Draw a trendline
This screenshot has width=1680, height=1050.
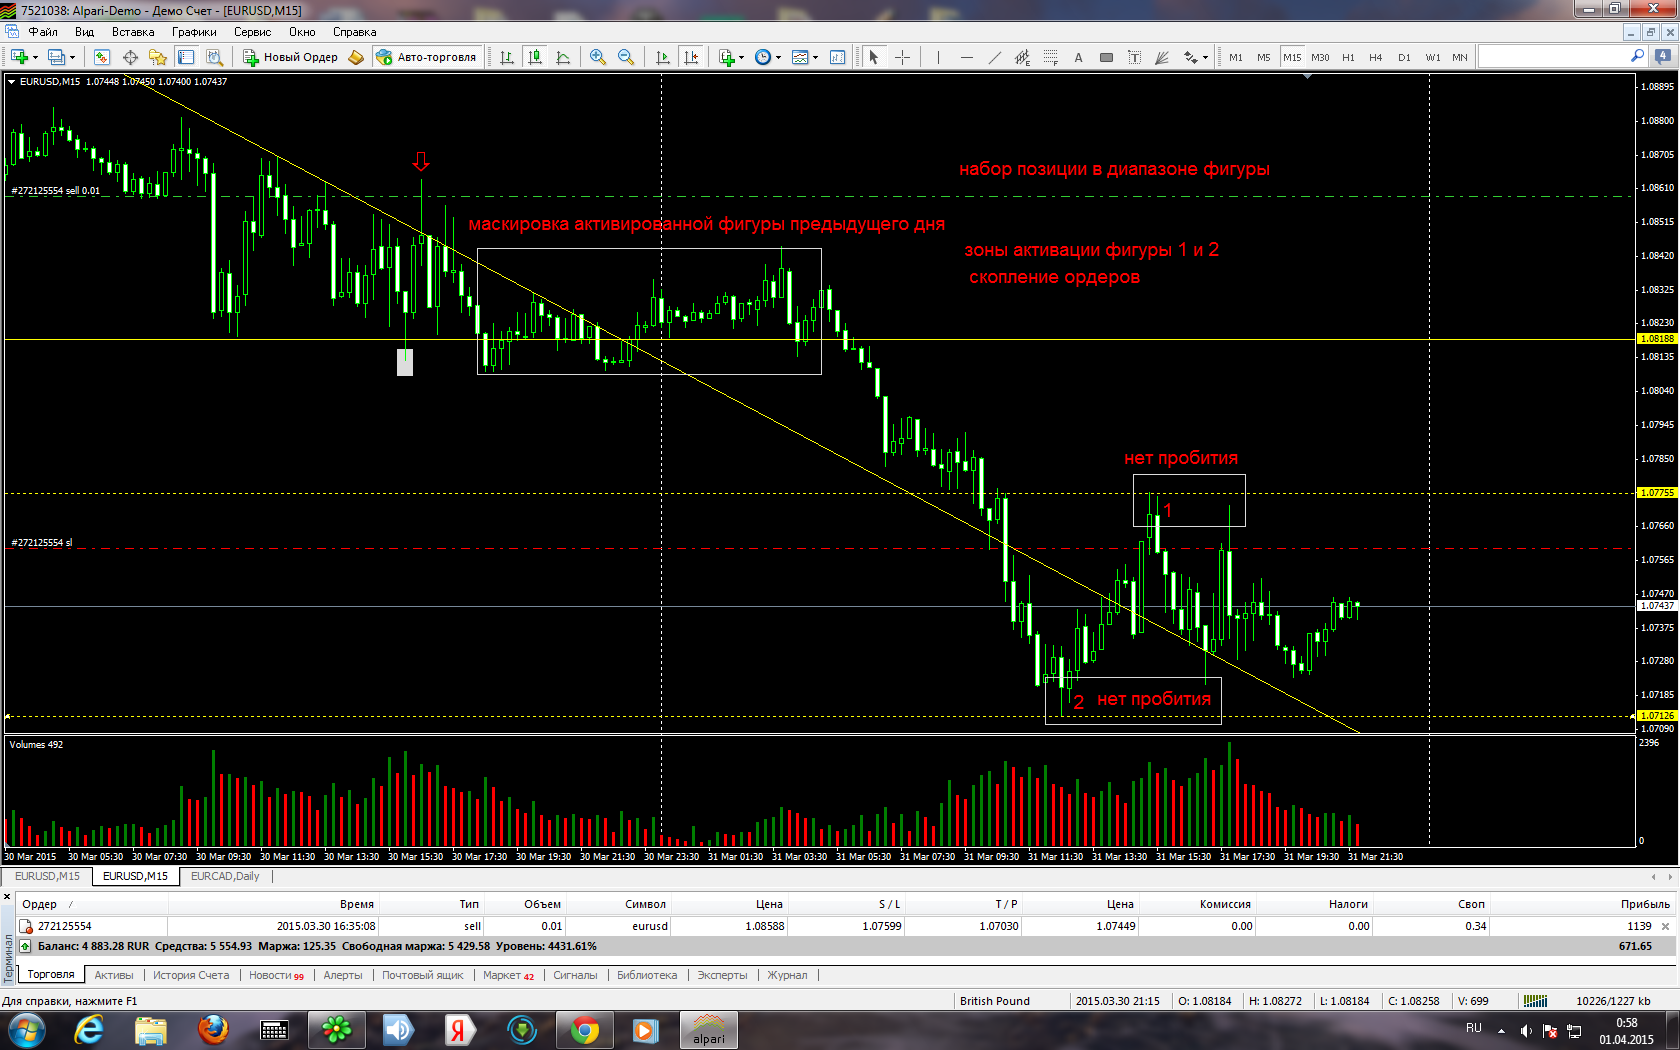click(994, 57)
